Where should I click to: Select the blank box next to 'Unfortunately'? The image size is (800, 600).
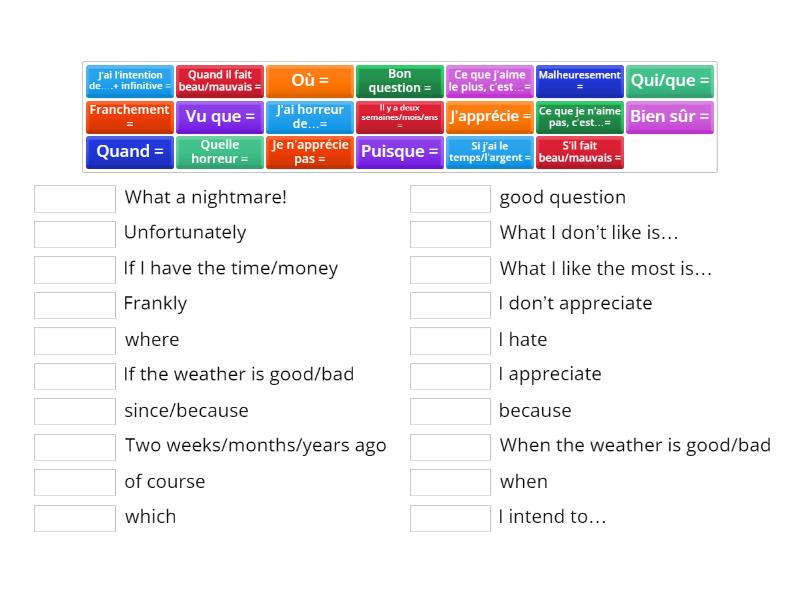[75, 233]
